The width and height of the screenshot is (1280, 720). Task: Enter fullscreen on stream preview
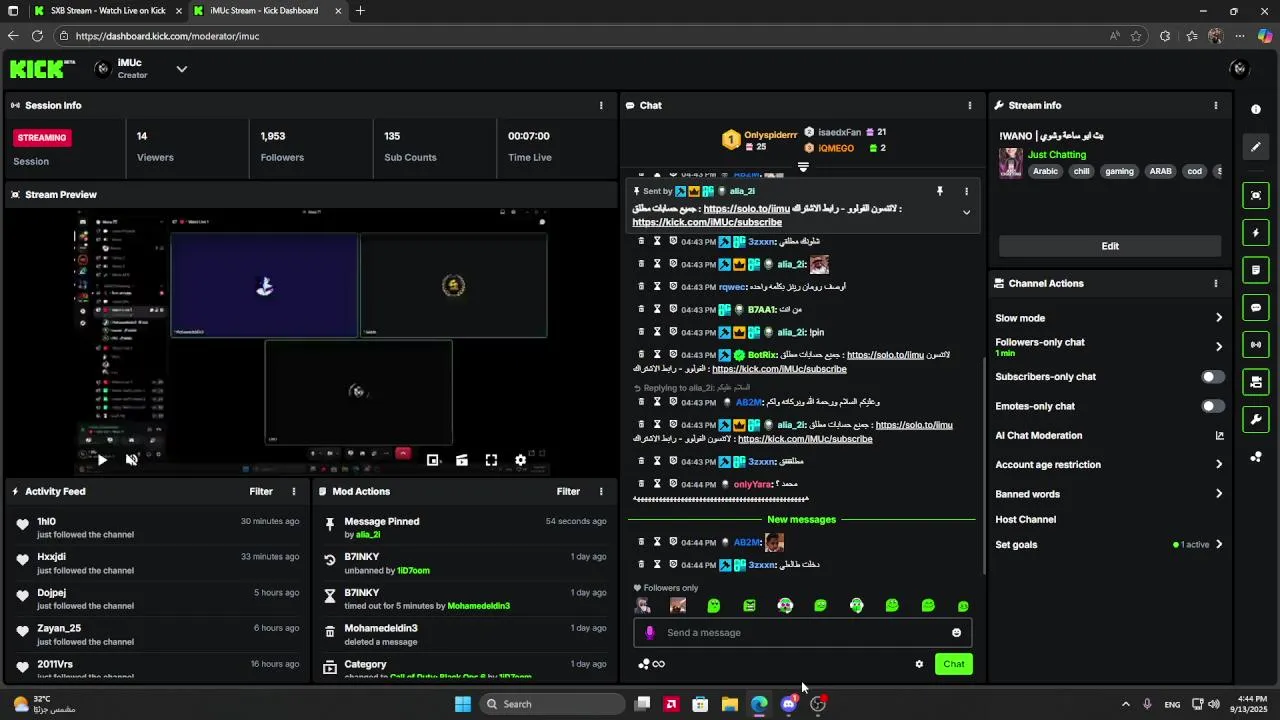491,460
